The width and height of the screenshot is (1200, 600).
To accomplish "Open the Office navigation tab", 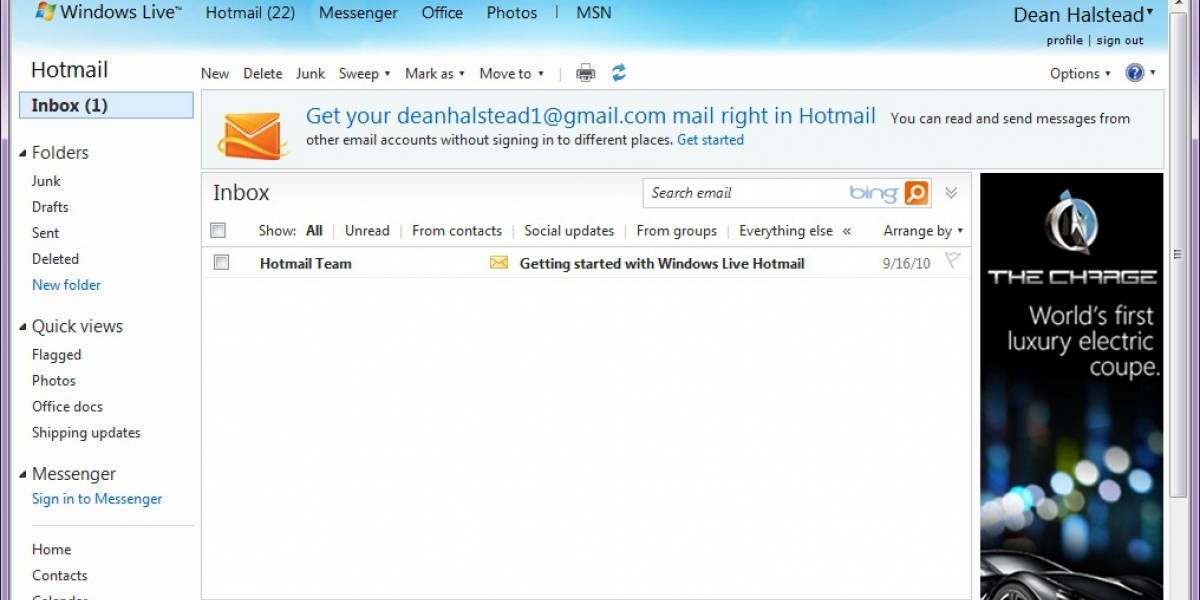I will [442, 13].
